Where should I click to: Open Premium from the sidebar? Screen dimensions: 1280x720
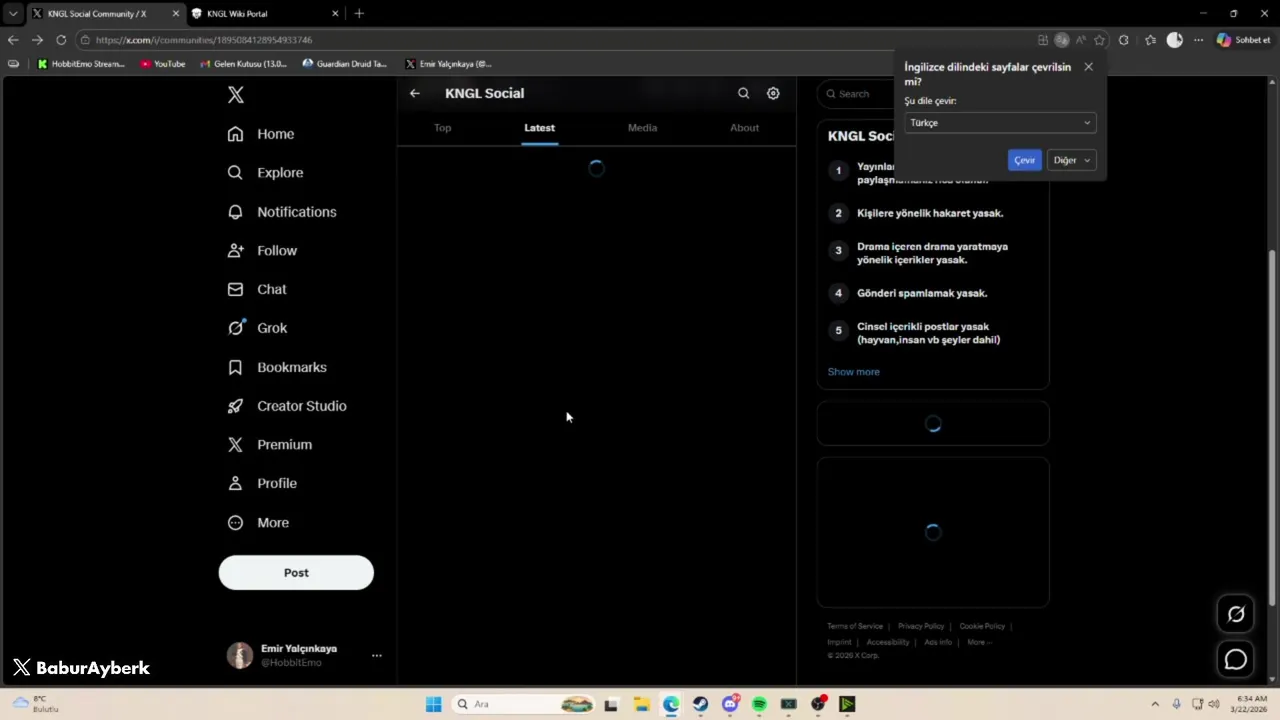pyautogui.click(x=270, y=445)
